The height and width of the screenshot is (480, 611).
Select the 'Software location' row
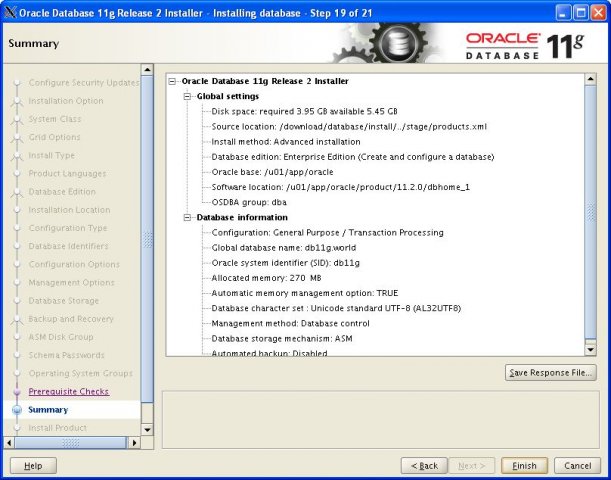[341, 187]
